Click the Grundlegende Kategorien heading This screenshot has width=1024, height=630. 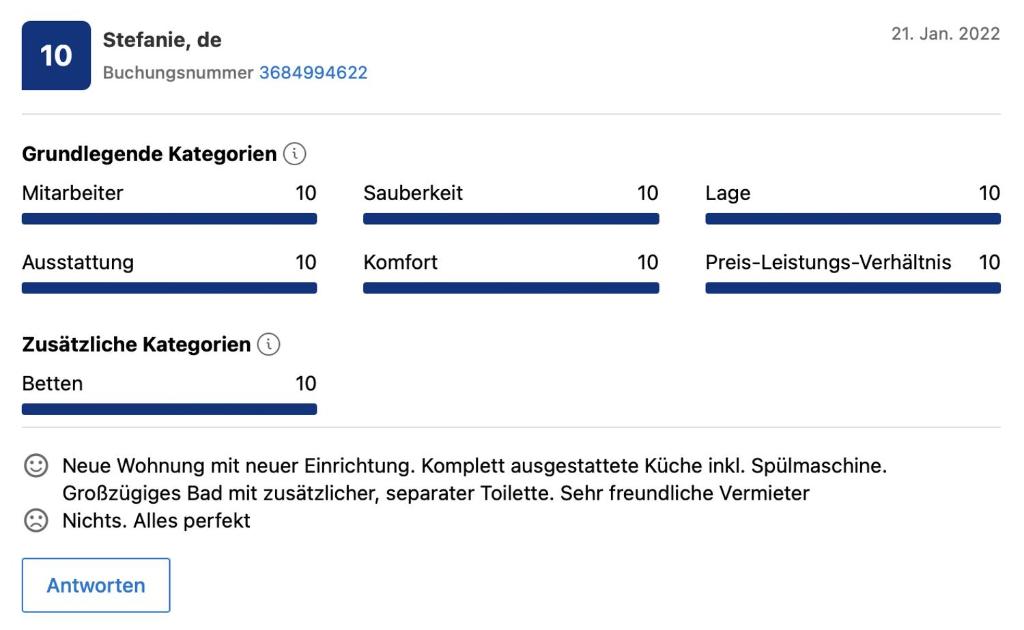[149, 154]
